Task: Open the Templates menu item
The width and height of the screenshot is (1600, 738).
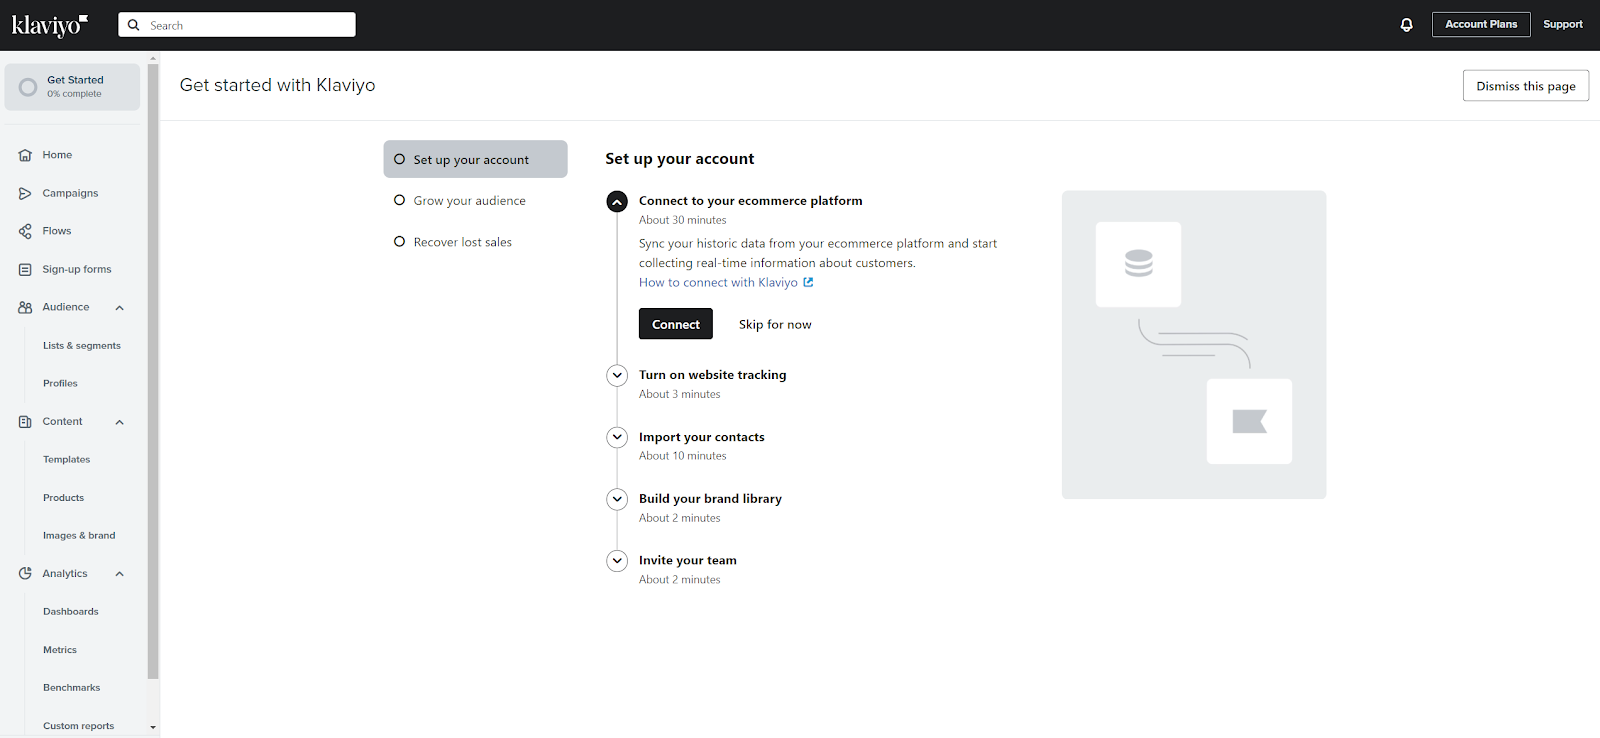Action: (x=66, y=460)
